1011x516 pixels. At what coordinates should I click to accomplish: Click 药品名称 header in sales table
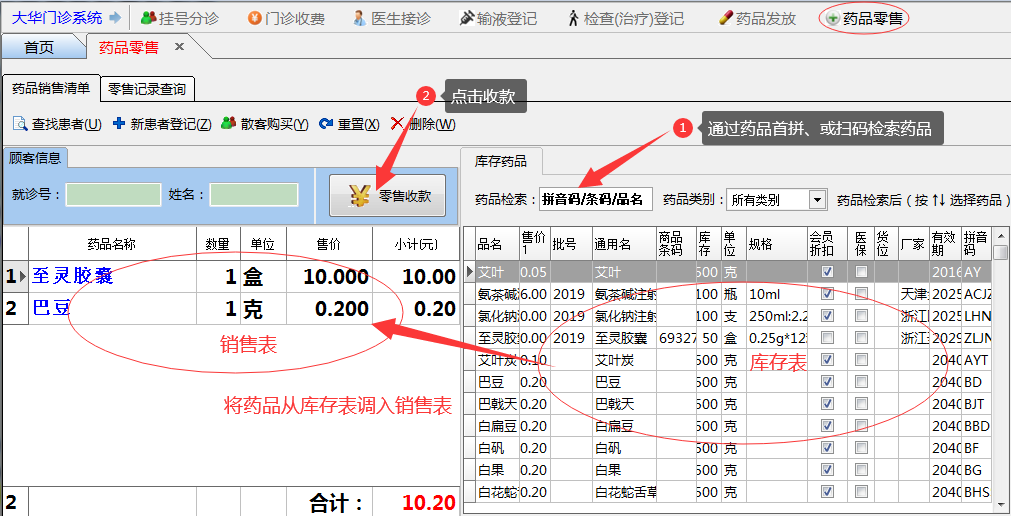[x=112, y=244]
